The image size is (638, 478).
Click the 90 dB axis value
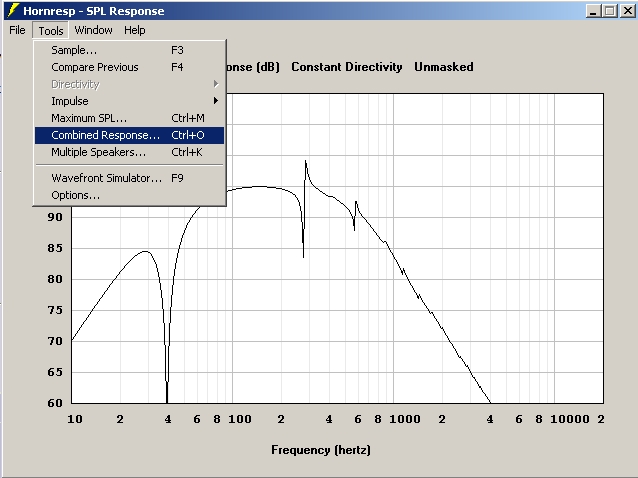pyautogui.click(x=55, y=217)
